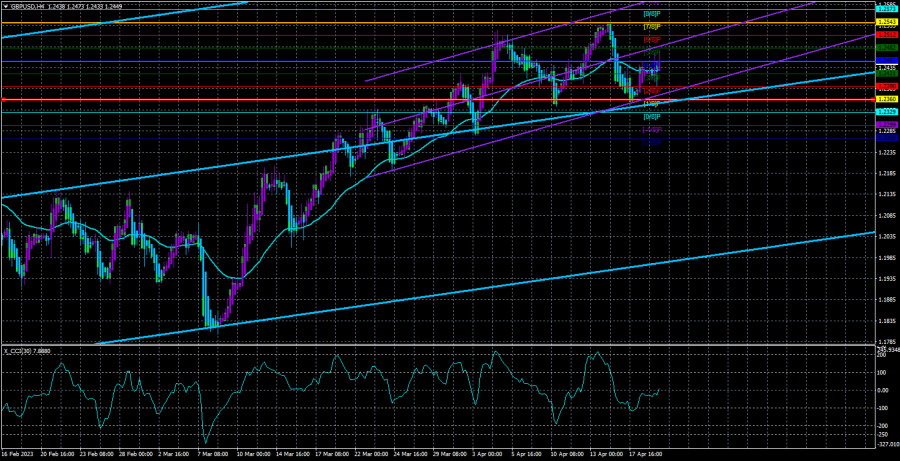
Task: Open the chart dropdown arrow beside GBPUSD,H4
Action: (4, 5)
